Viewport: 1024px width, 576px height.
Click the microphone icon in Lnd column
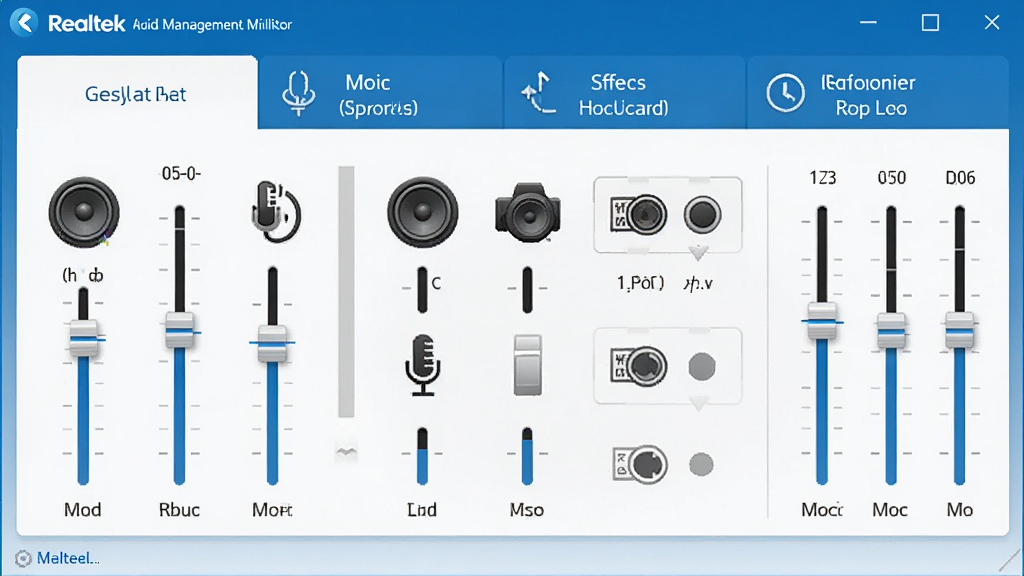pyautogui.click(x=423, y=365)
